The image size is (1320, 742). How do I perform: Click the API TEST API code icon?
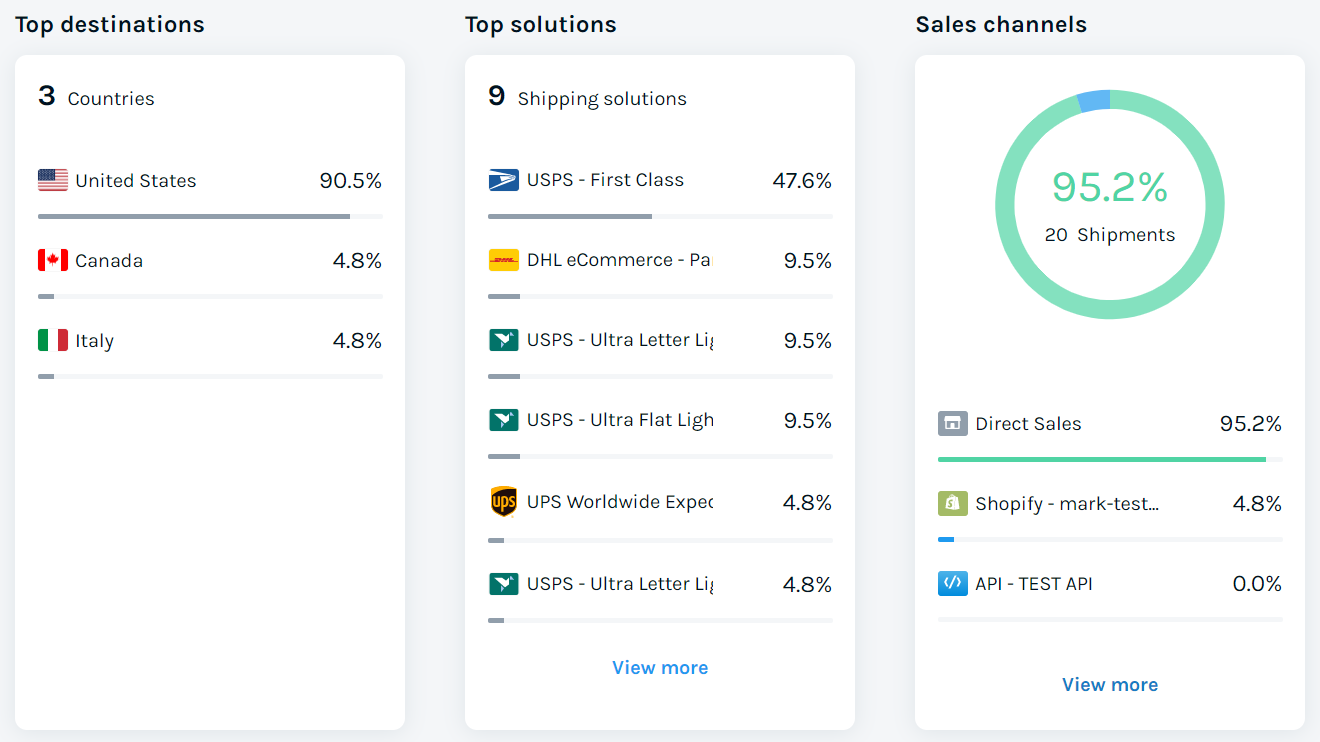click(x=953, y=584)
